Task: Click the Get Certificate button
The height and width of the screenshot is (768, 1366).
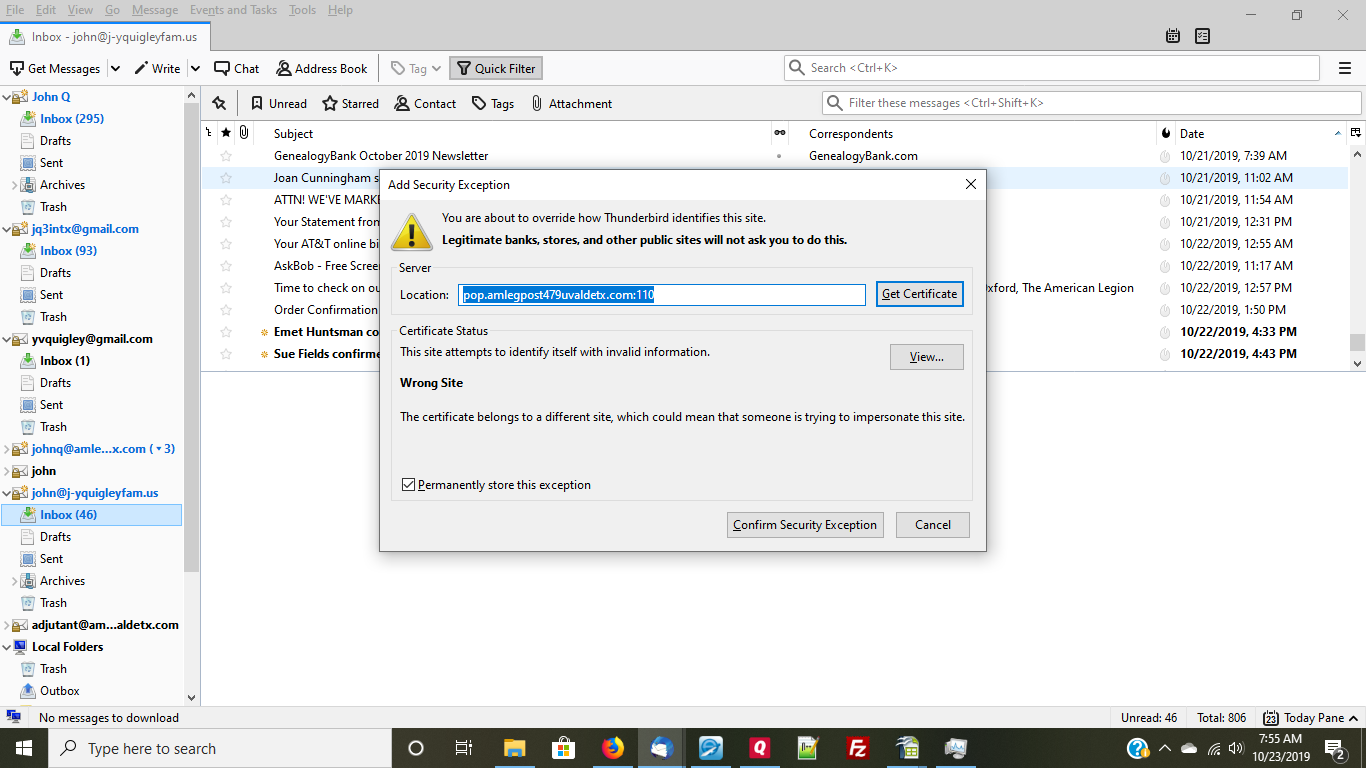Action: (x=919, y=294)
